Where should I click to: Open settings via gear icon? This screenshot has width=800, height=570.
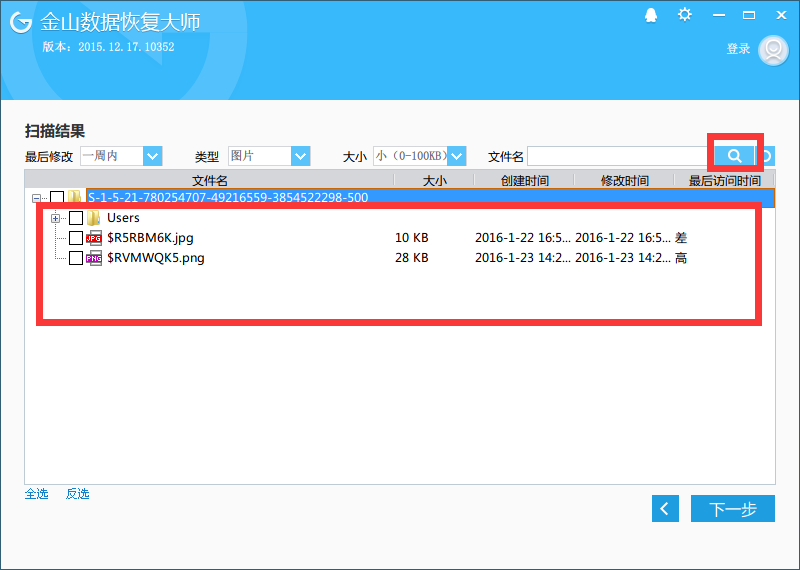[x=685, y=15]
